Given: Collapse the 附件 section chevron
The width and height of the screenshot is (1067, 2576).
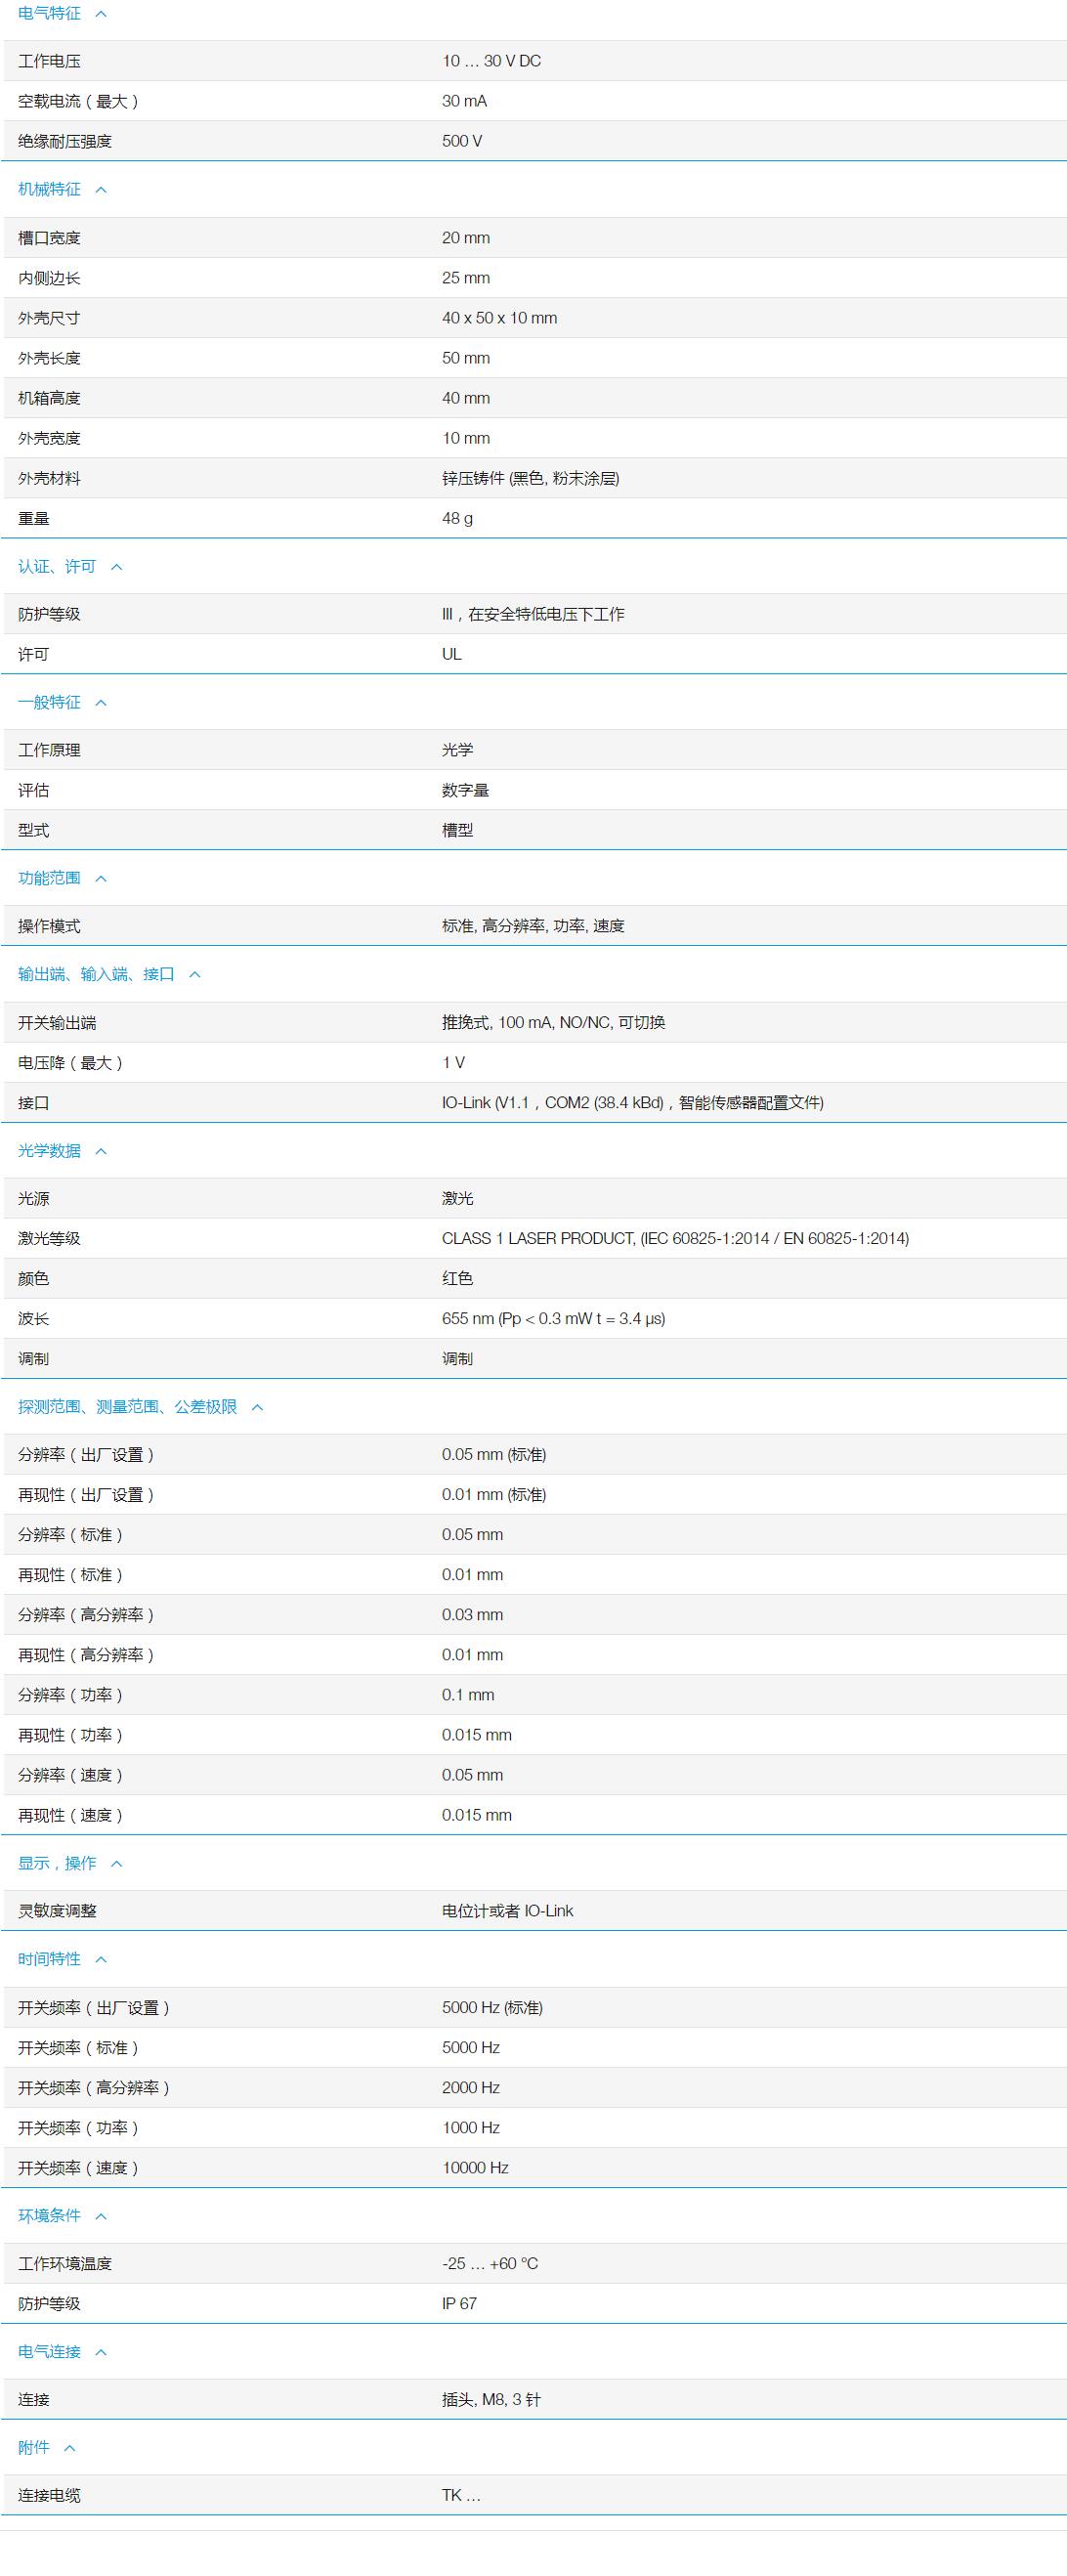Looking at the screenshot, I should (70, 2448).
